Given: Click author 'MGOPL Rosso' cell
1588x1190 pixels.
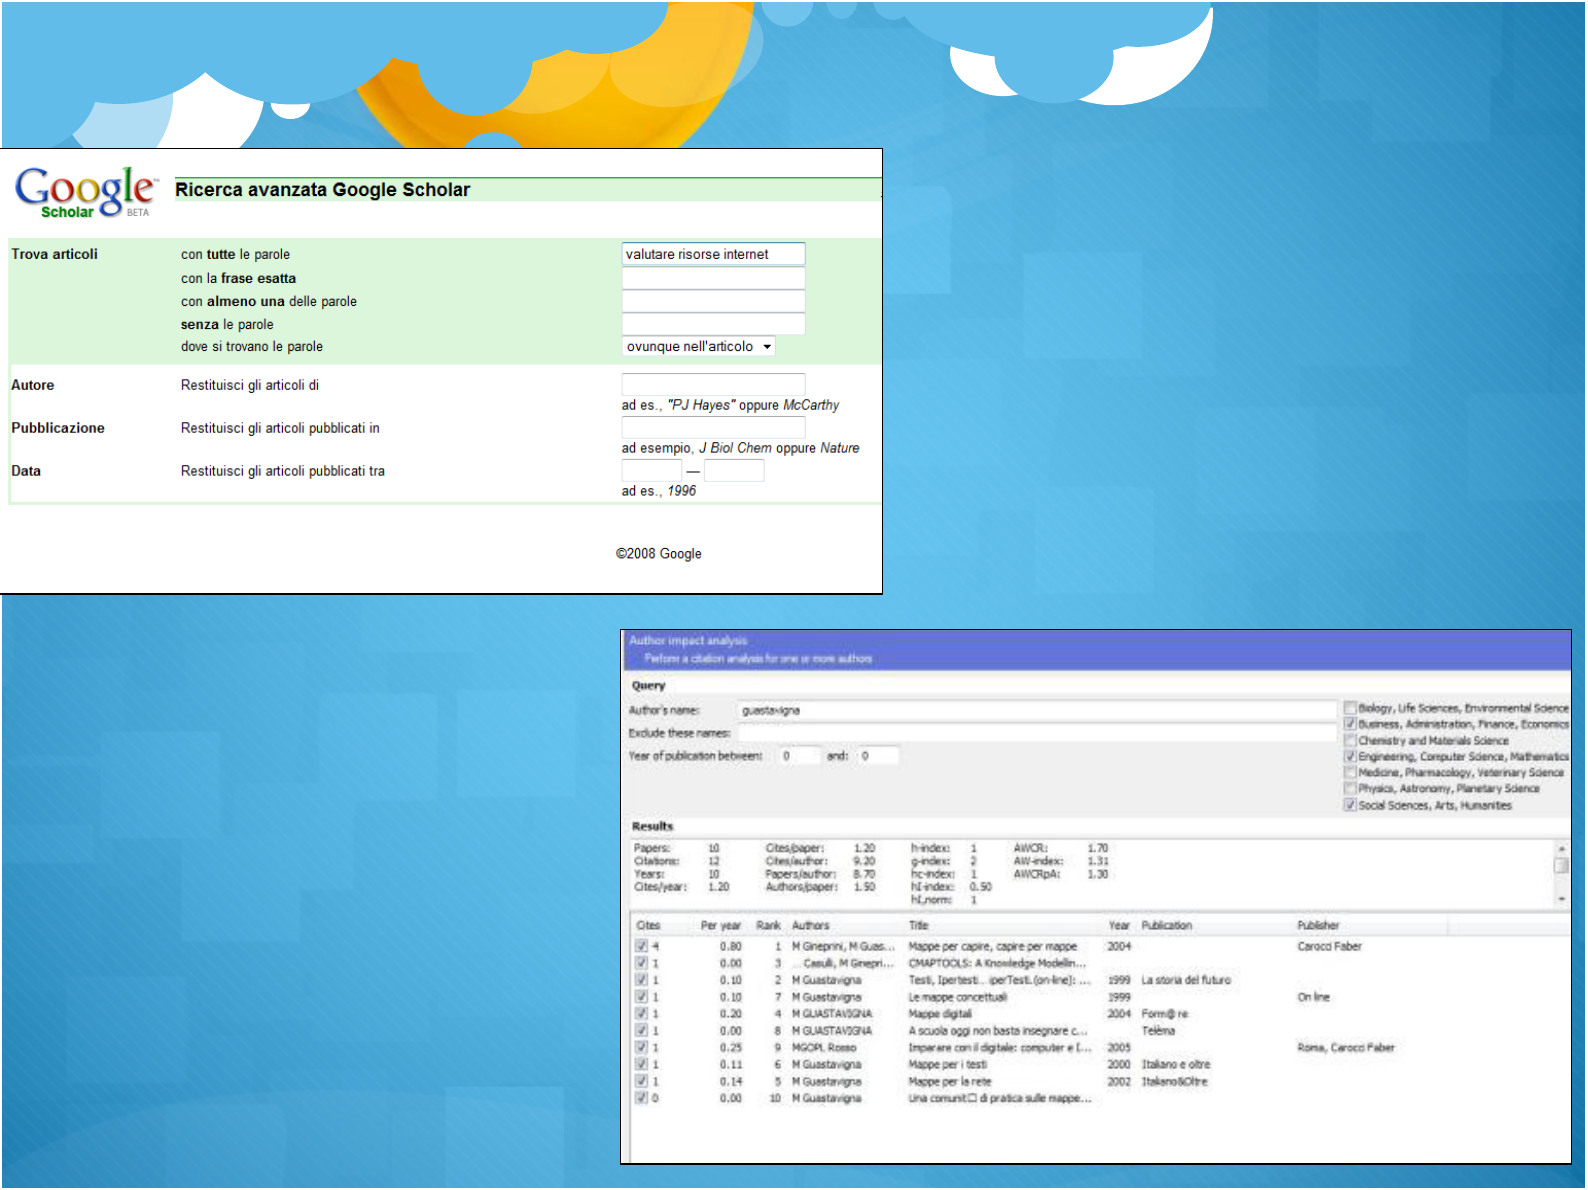Looking at the screenshot, I should pos(824,1048).
